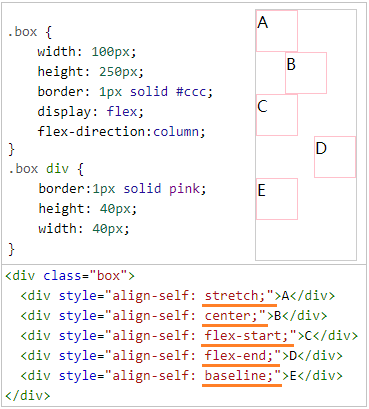The height and width of the screenshot is (409, 369).
Task: Select box E in the preview
Action: (277, 199)
